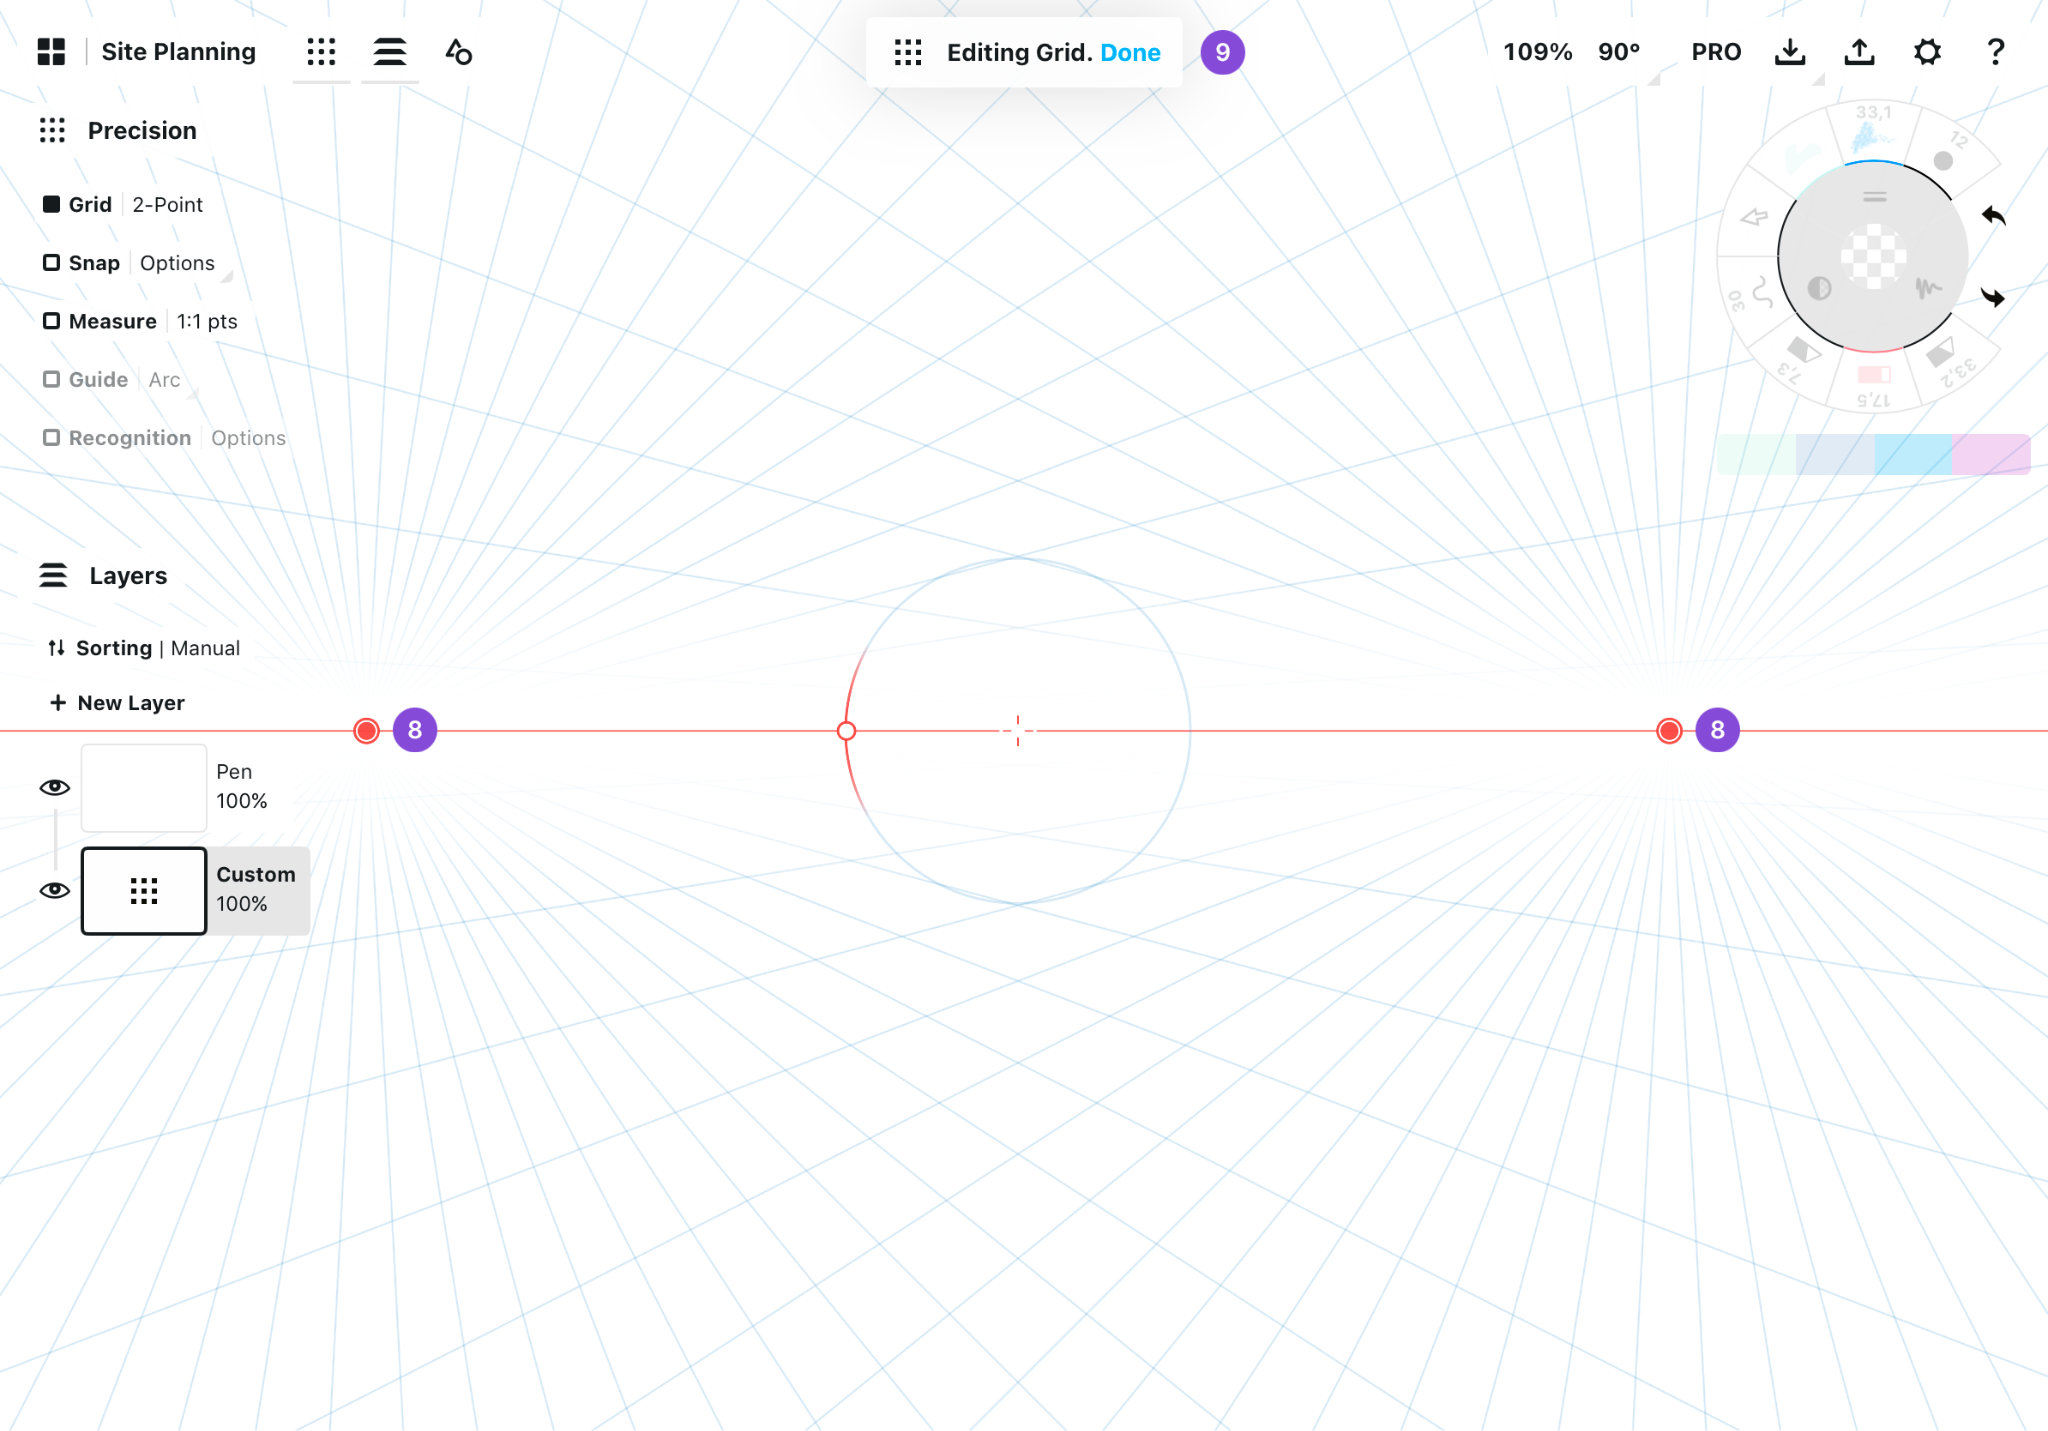
Task: Open Snap Options
Action: pos(177,262)
